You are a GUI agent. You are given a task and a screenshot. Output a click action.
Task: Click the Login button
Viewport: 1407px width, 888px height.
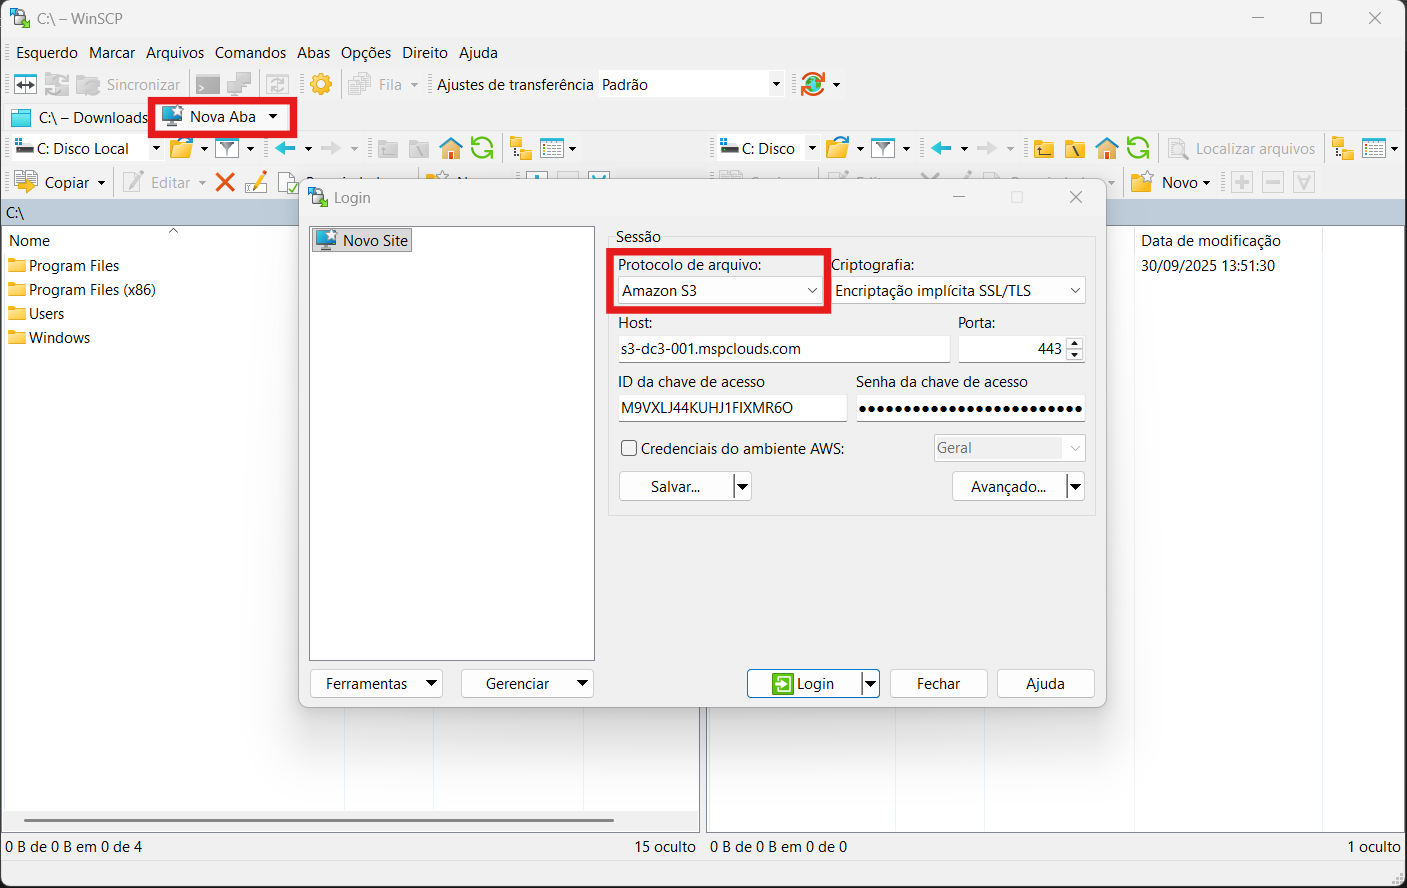pos(804,684)
